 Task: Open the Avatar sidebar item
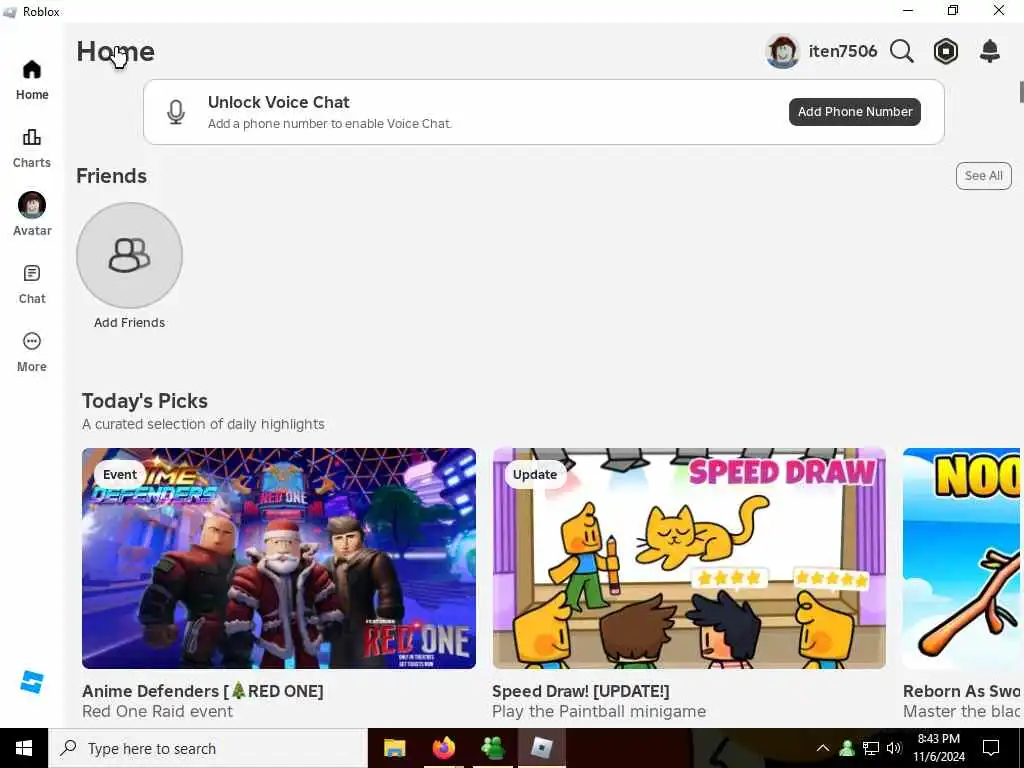click(x=32, y=214)
